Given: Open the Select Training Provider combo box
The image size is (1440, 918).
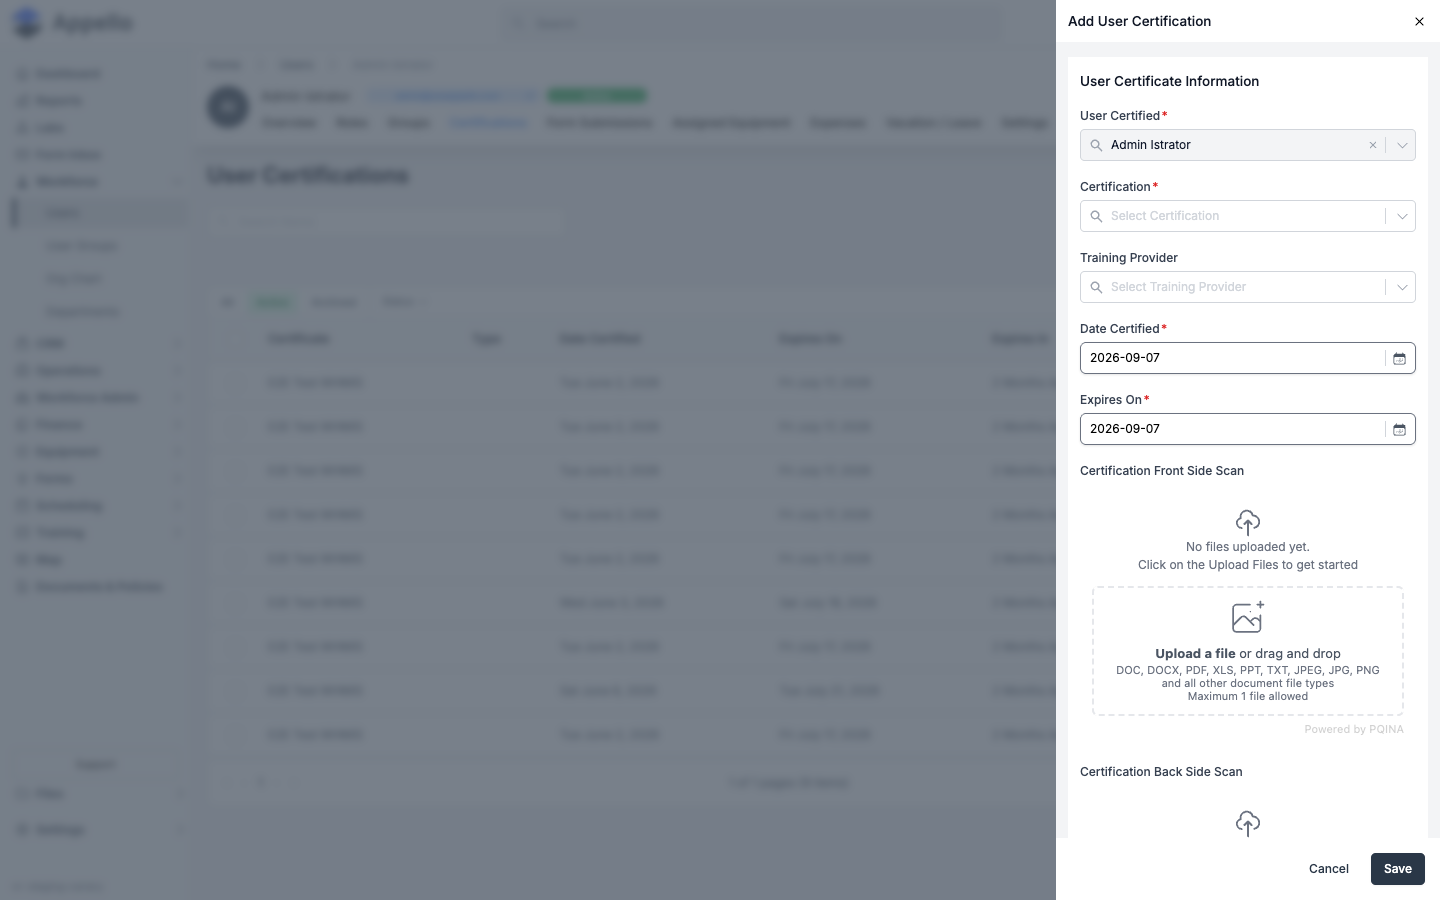Looking at the screenshot, I should pos(1248,287).
